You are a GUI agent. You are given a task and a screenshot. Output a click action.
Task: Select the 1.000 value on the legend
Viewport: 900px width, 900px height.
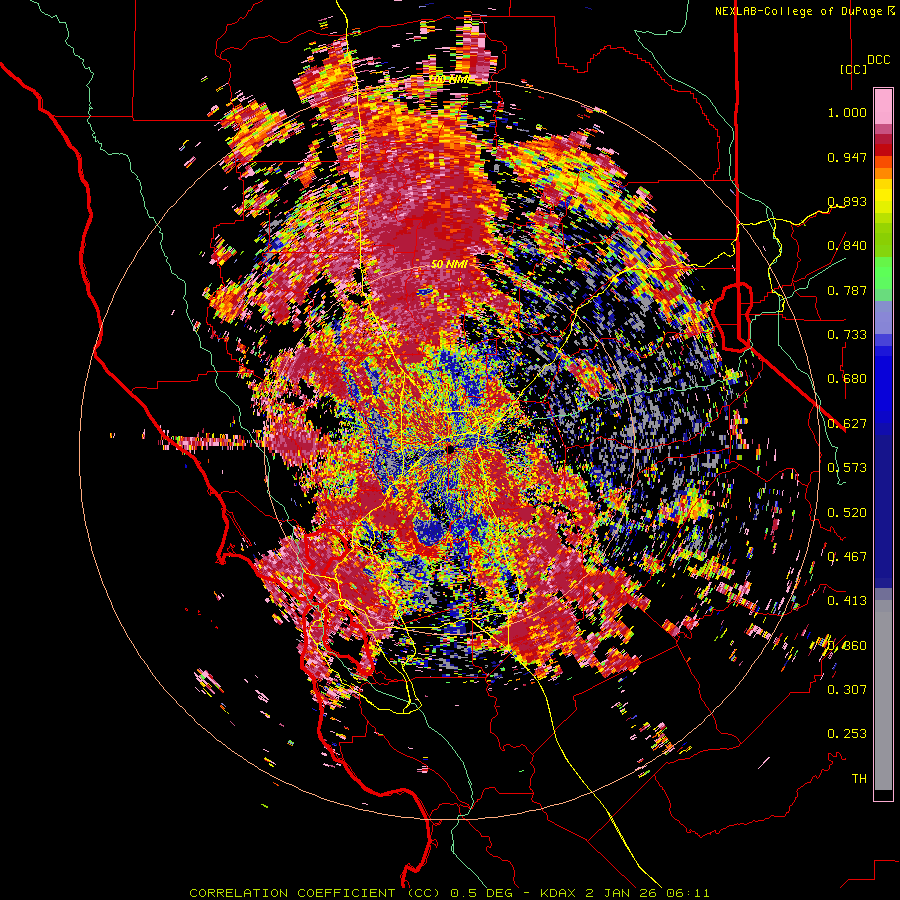tap(847, 112)
